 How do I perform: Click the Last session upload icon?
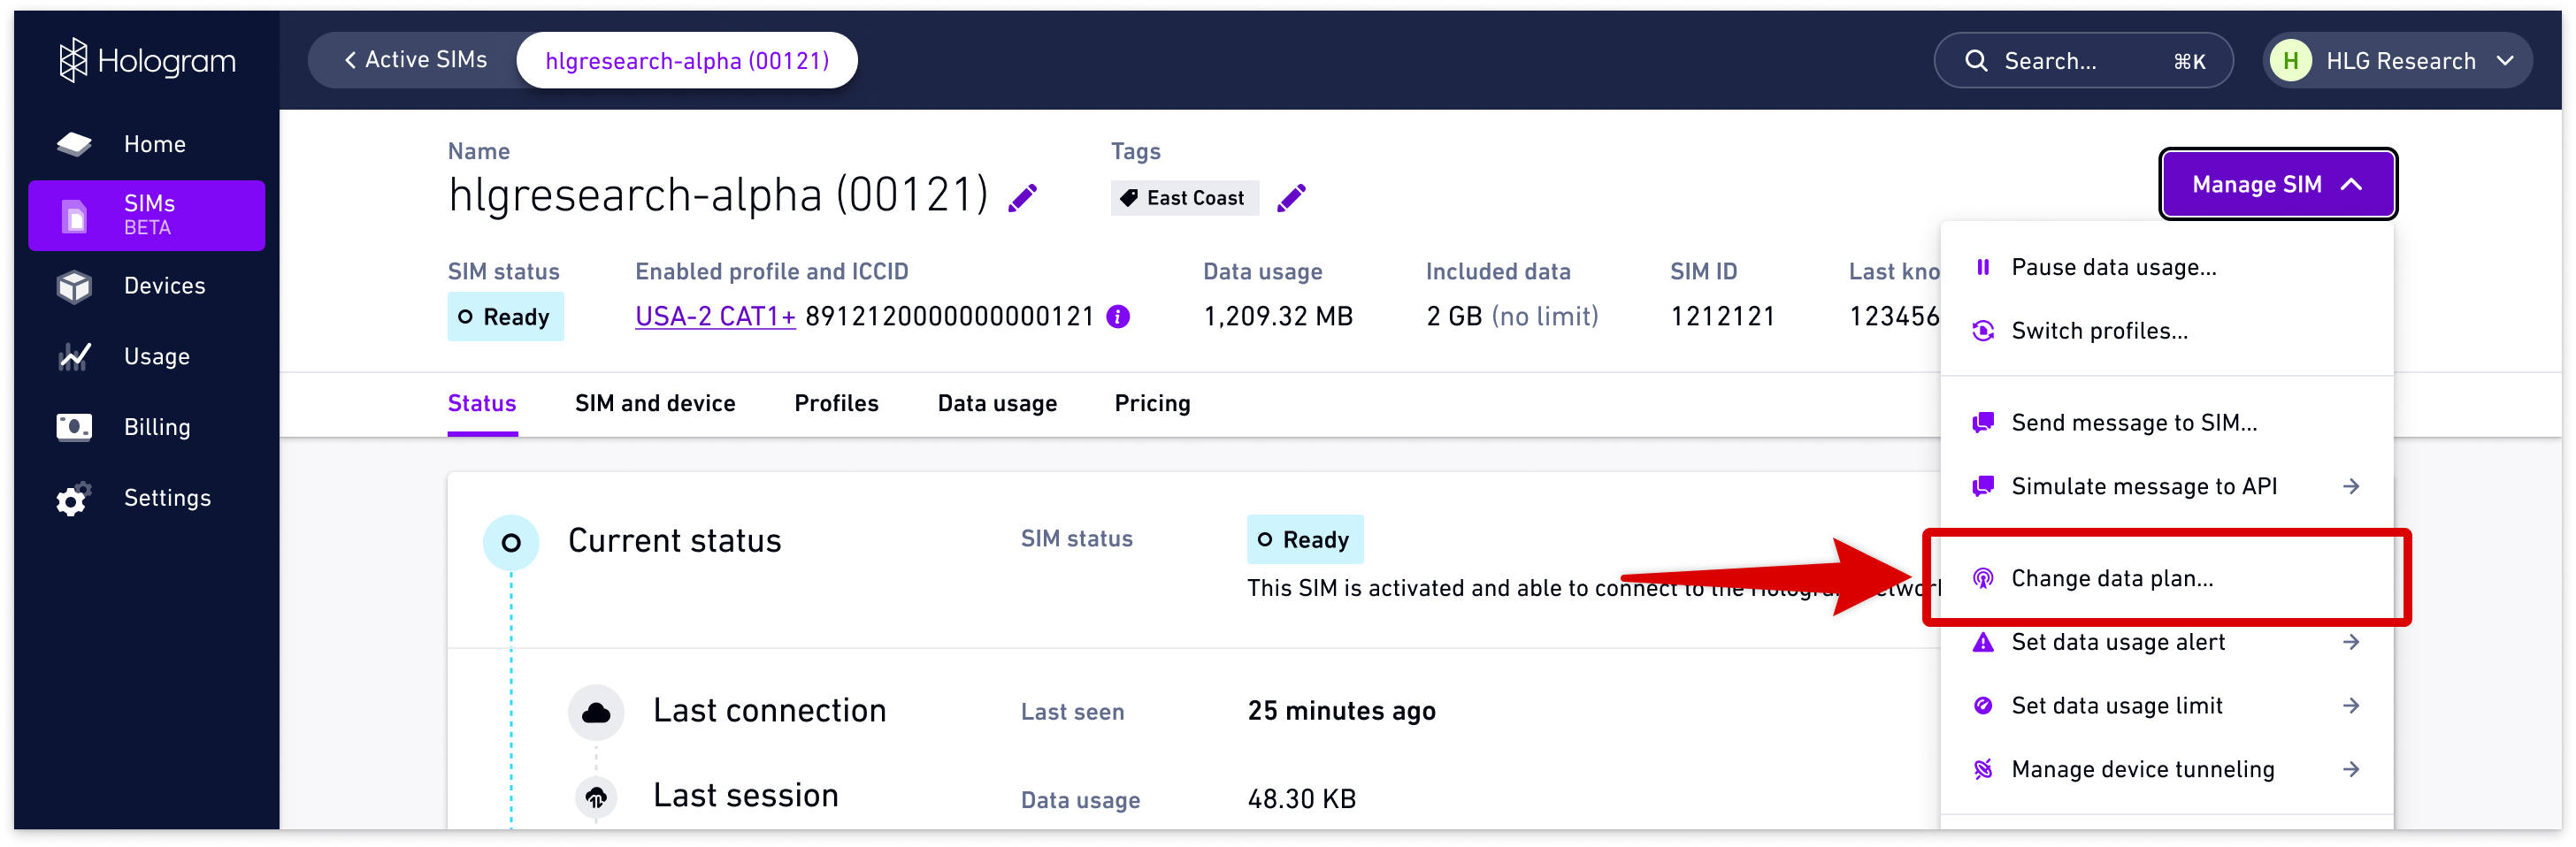(596, 797)
